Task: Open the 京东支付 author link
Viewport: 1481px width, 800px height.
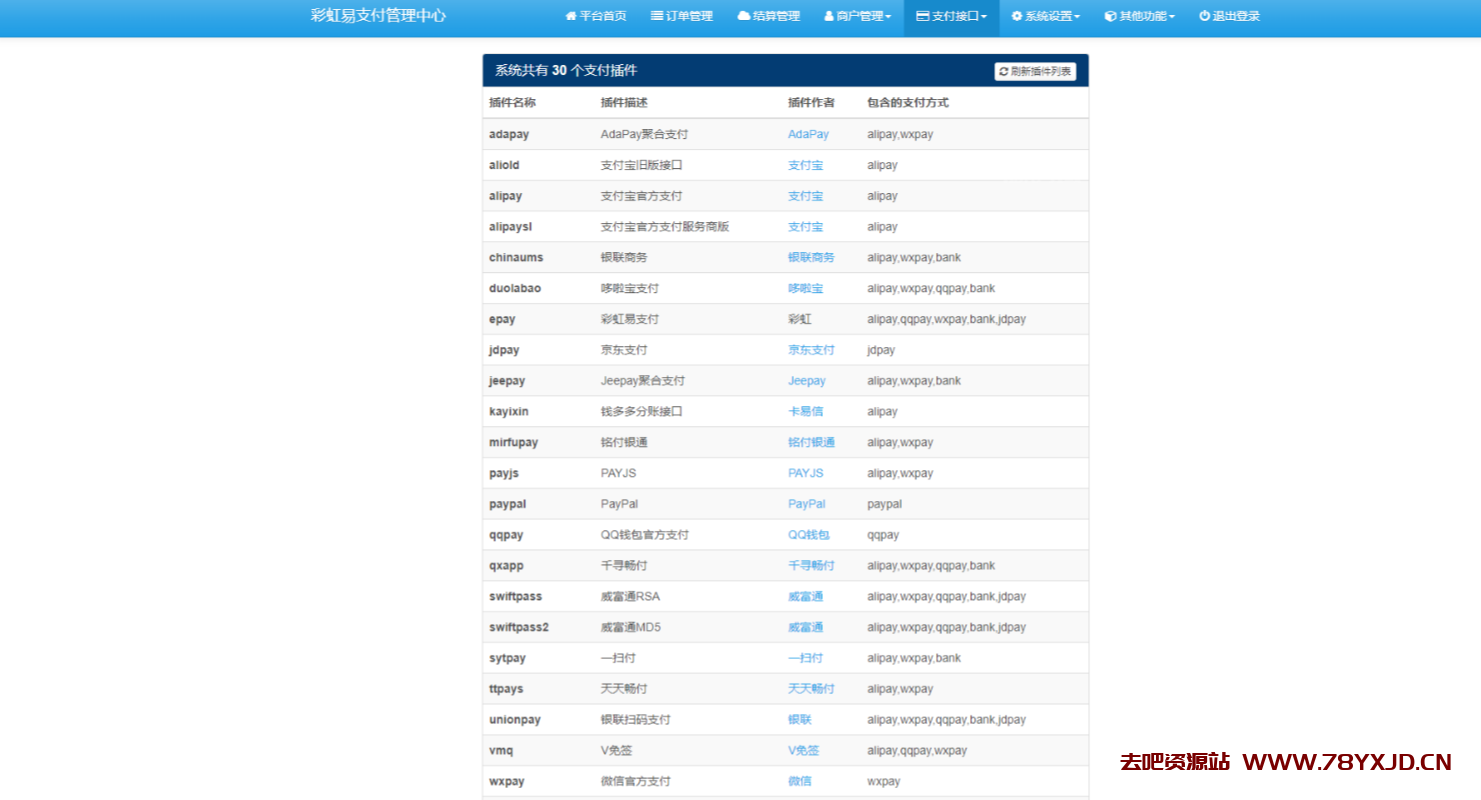Action: (811, 350)
